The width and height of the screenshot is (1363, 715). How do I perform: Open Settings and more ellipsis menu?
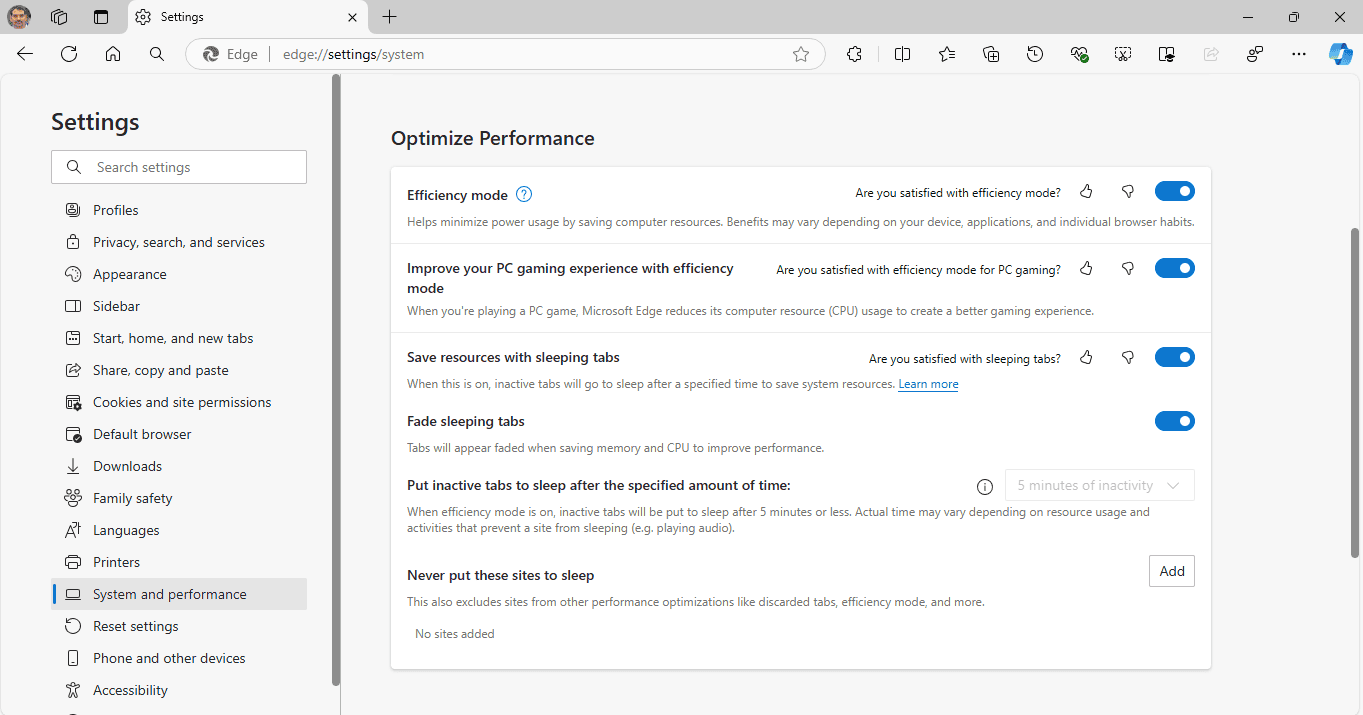[x=1299, y=54]
